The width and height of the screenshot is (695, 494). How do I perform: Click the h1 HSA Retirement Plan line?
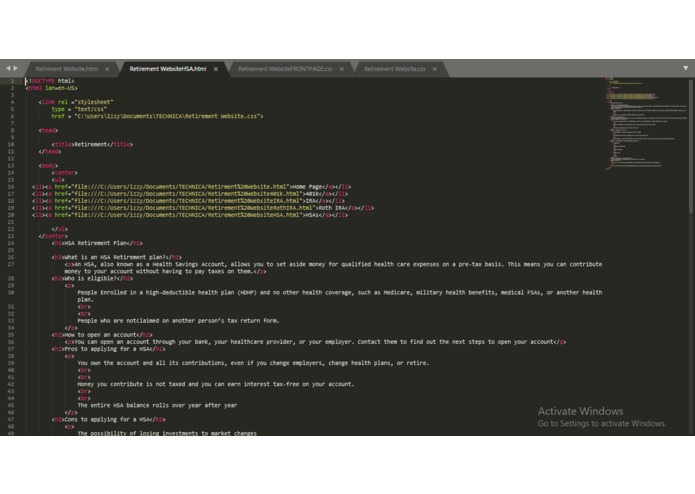pos(97,244)
